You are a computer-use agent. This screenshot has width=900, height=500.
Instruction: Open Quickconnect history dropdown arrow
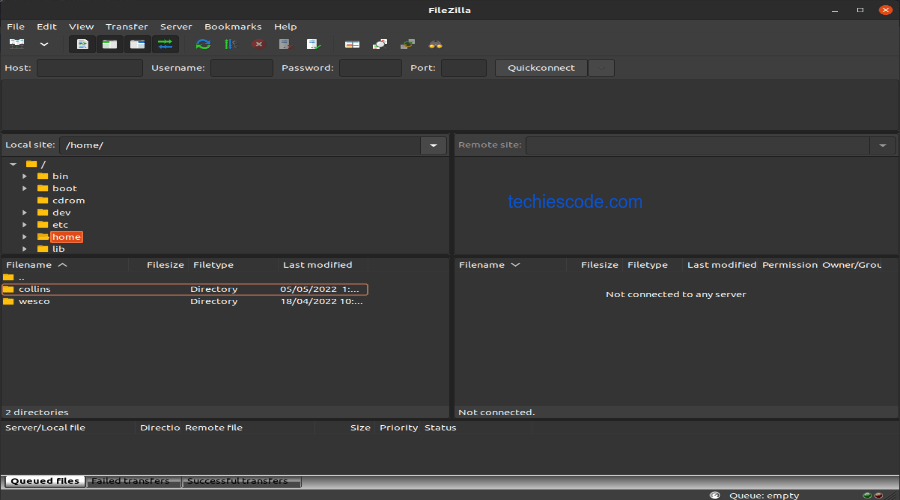tap(602, 68)
